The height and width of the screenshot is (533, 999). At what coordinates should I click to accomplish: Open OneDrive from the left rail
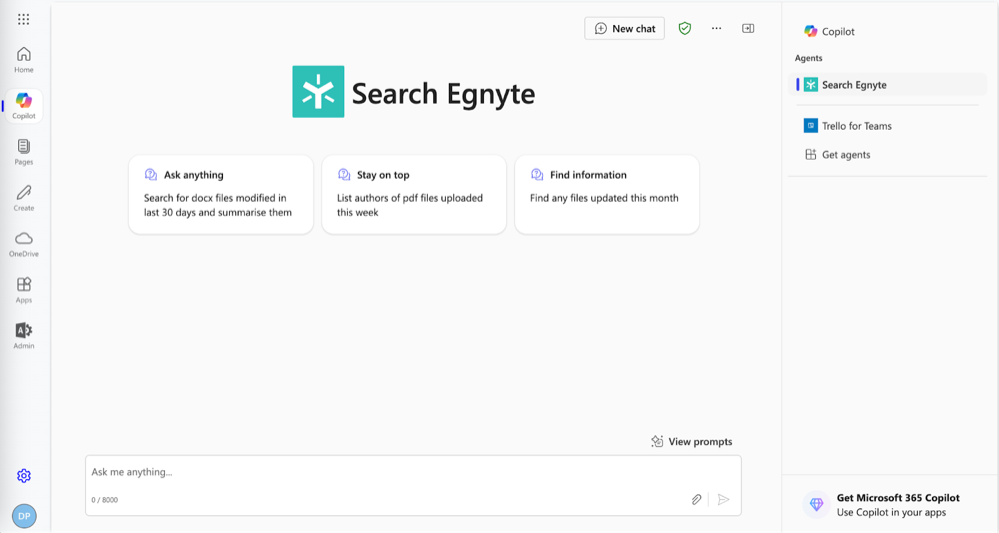coord(24,245)
